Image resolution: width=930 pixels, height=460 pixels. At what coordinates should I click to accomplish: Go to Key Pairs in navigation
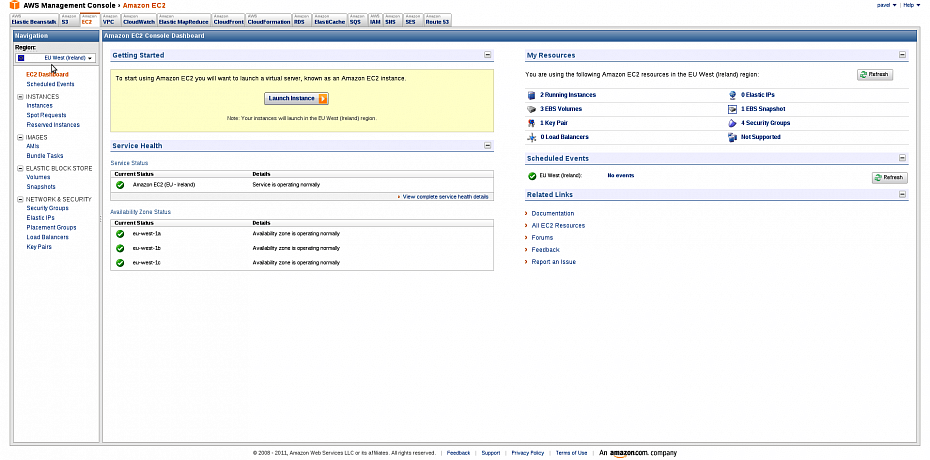pos(39,247)
